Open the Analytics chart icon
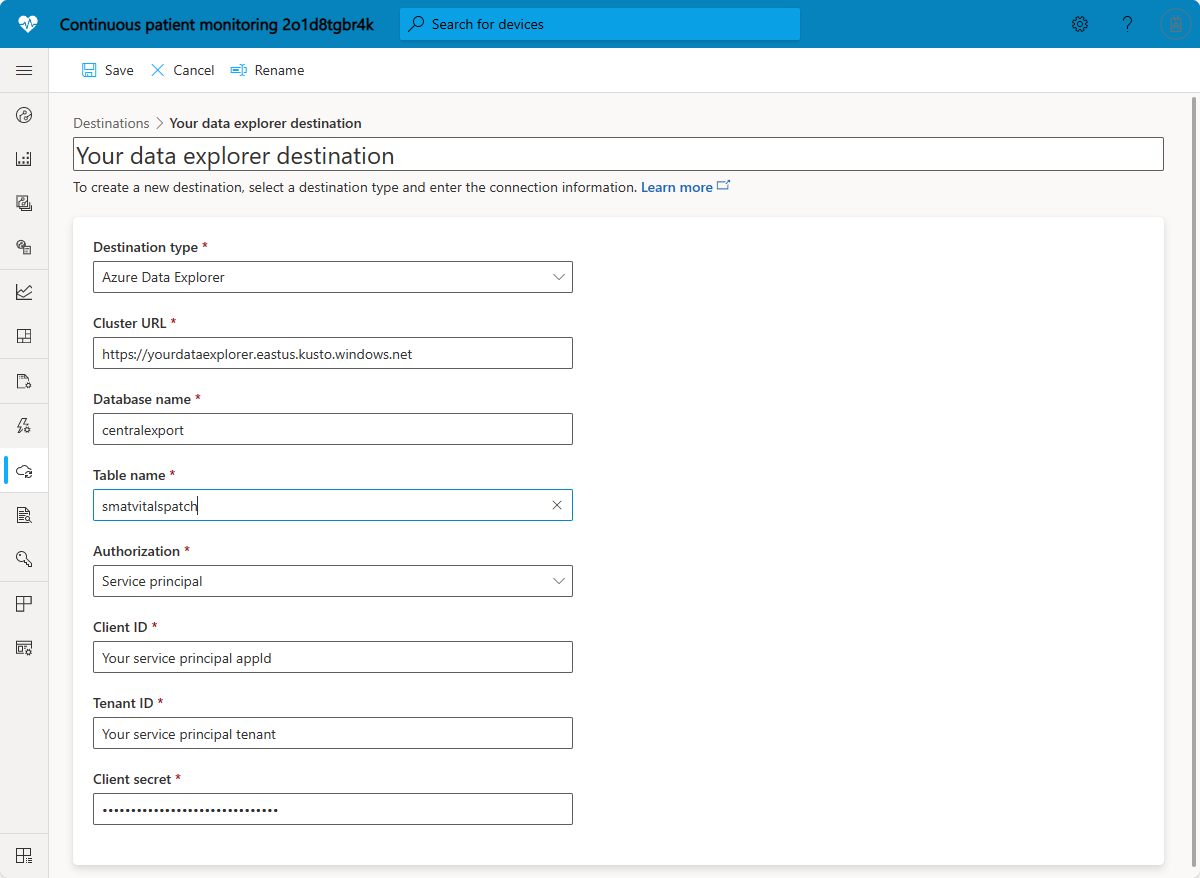This screenshot has width=1200, height=878. pos(24,291)
